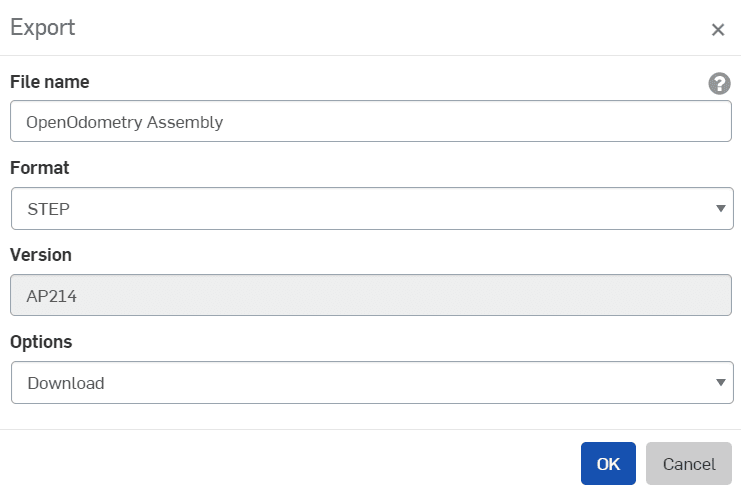
Task: Click the Export dialog title
Action: pyautogui.click(x=43, y=28)
